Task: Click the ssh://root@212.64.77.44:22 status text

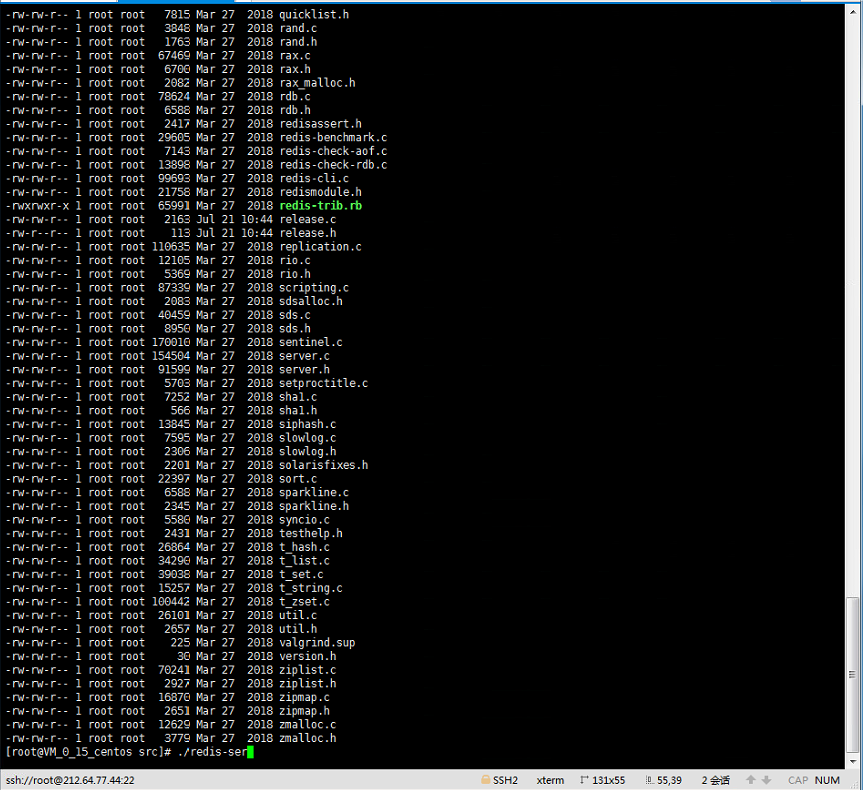Action: pyautogui.click(x=70, y=780)
